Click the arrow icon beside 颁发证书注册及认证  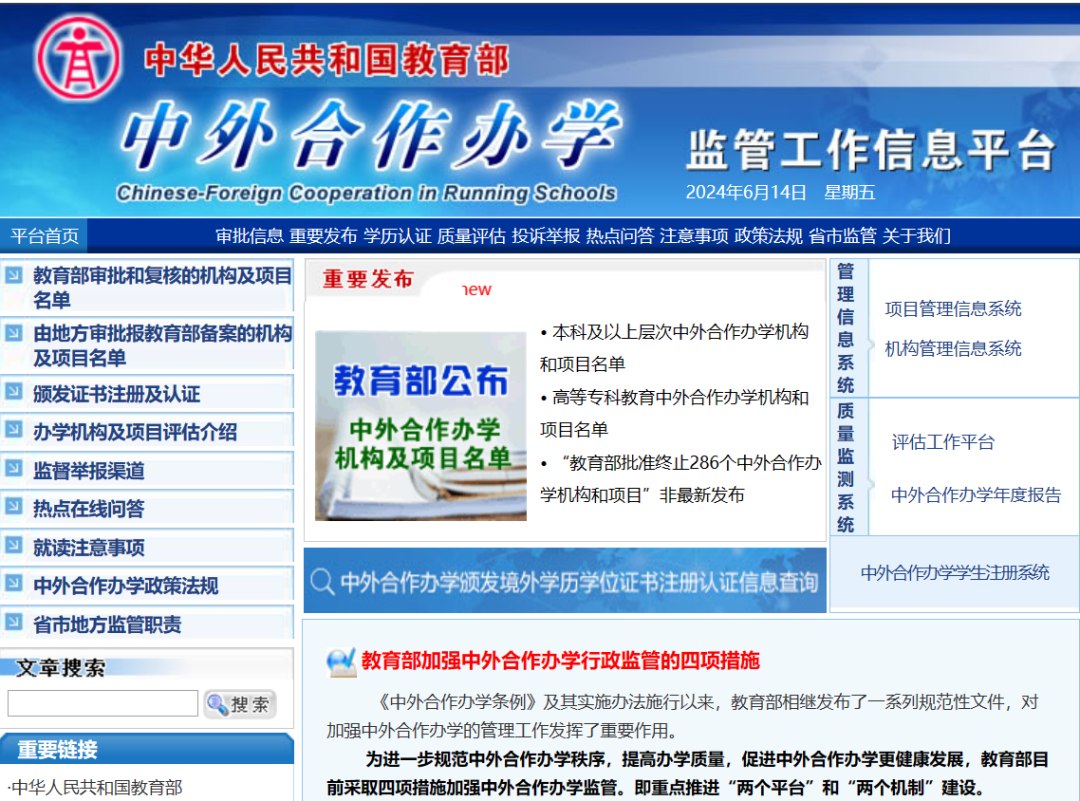(14, 392)
